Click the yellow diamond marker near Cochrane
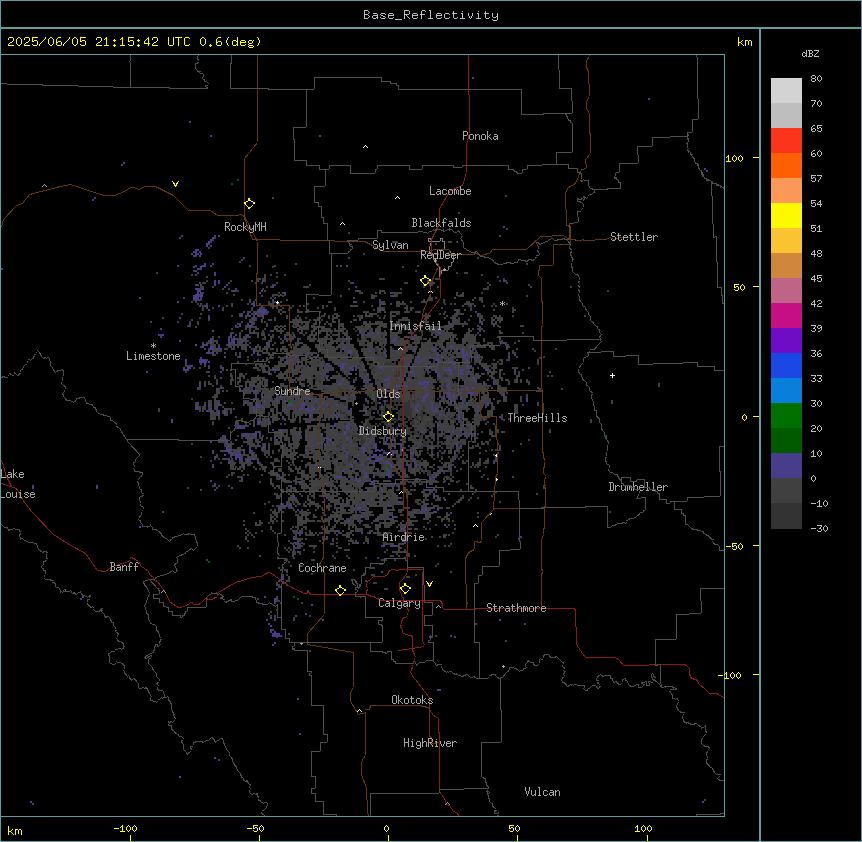 click(x=340, y=590)
